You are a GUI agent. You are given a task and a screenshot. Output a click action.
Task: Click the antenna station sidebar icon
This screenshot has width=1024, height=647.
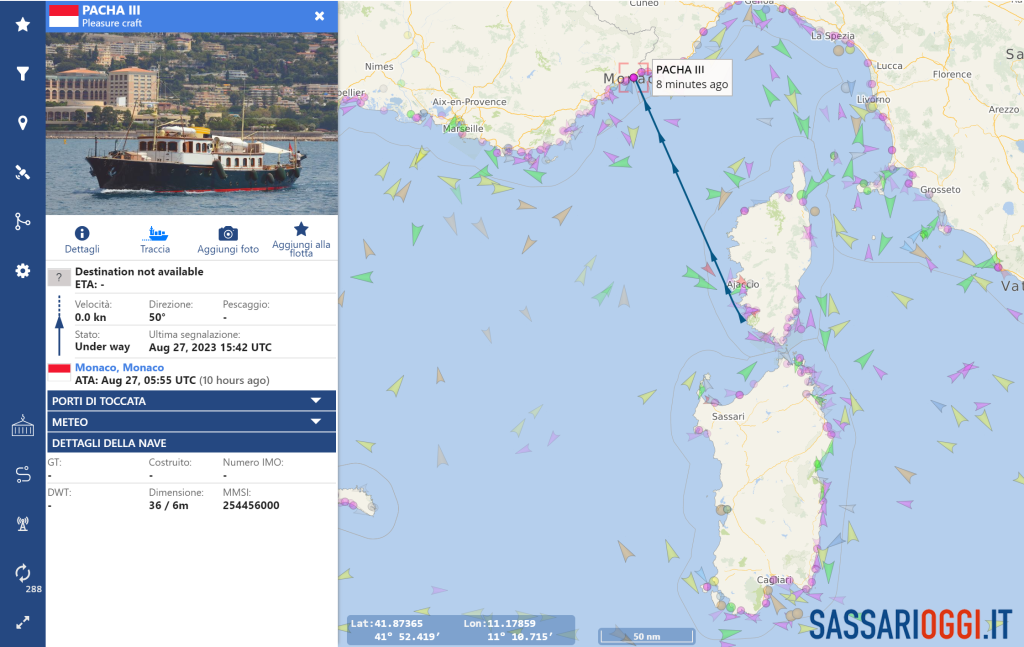pos(22,523)
